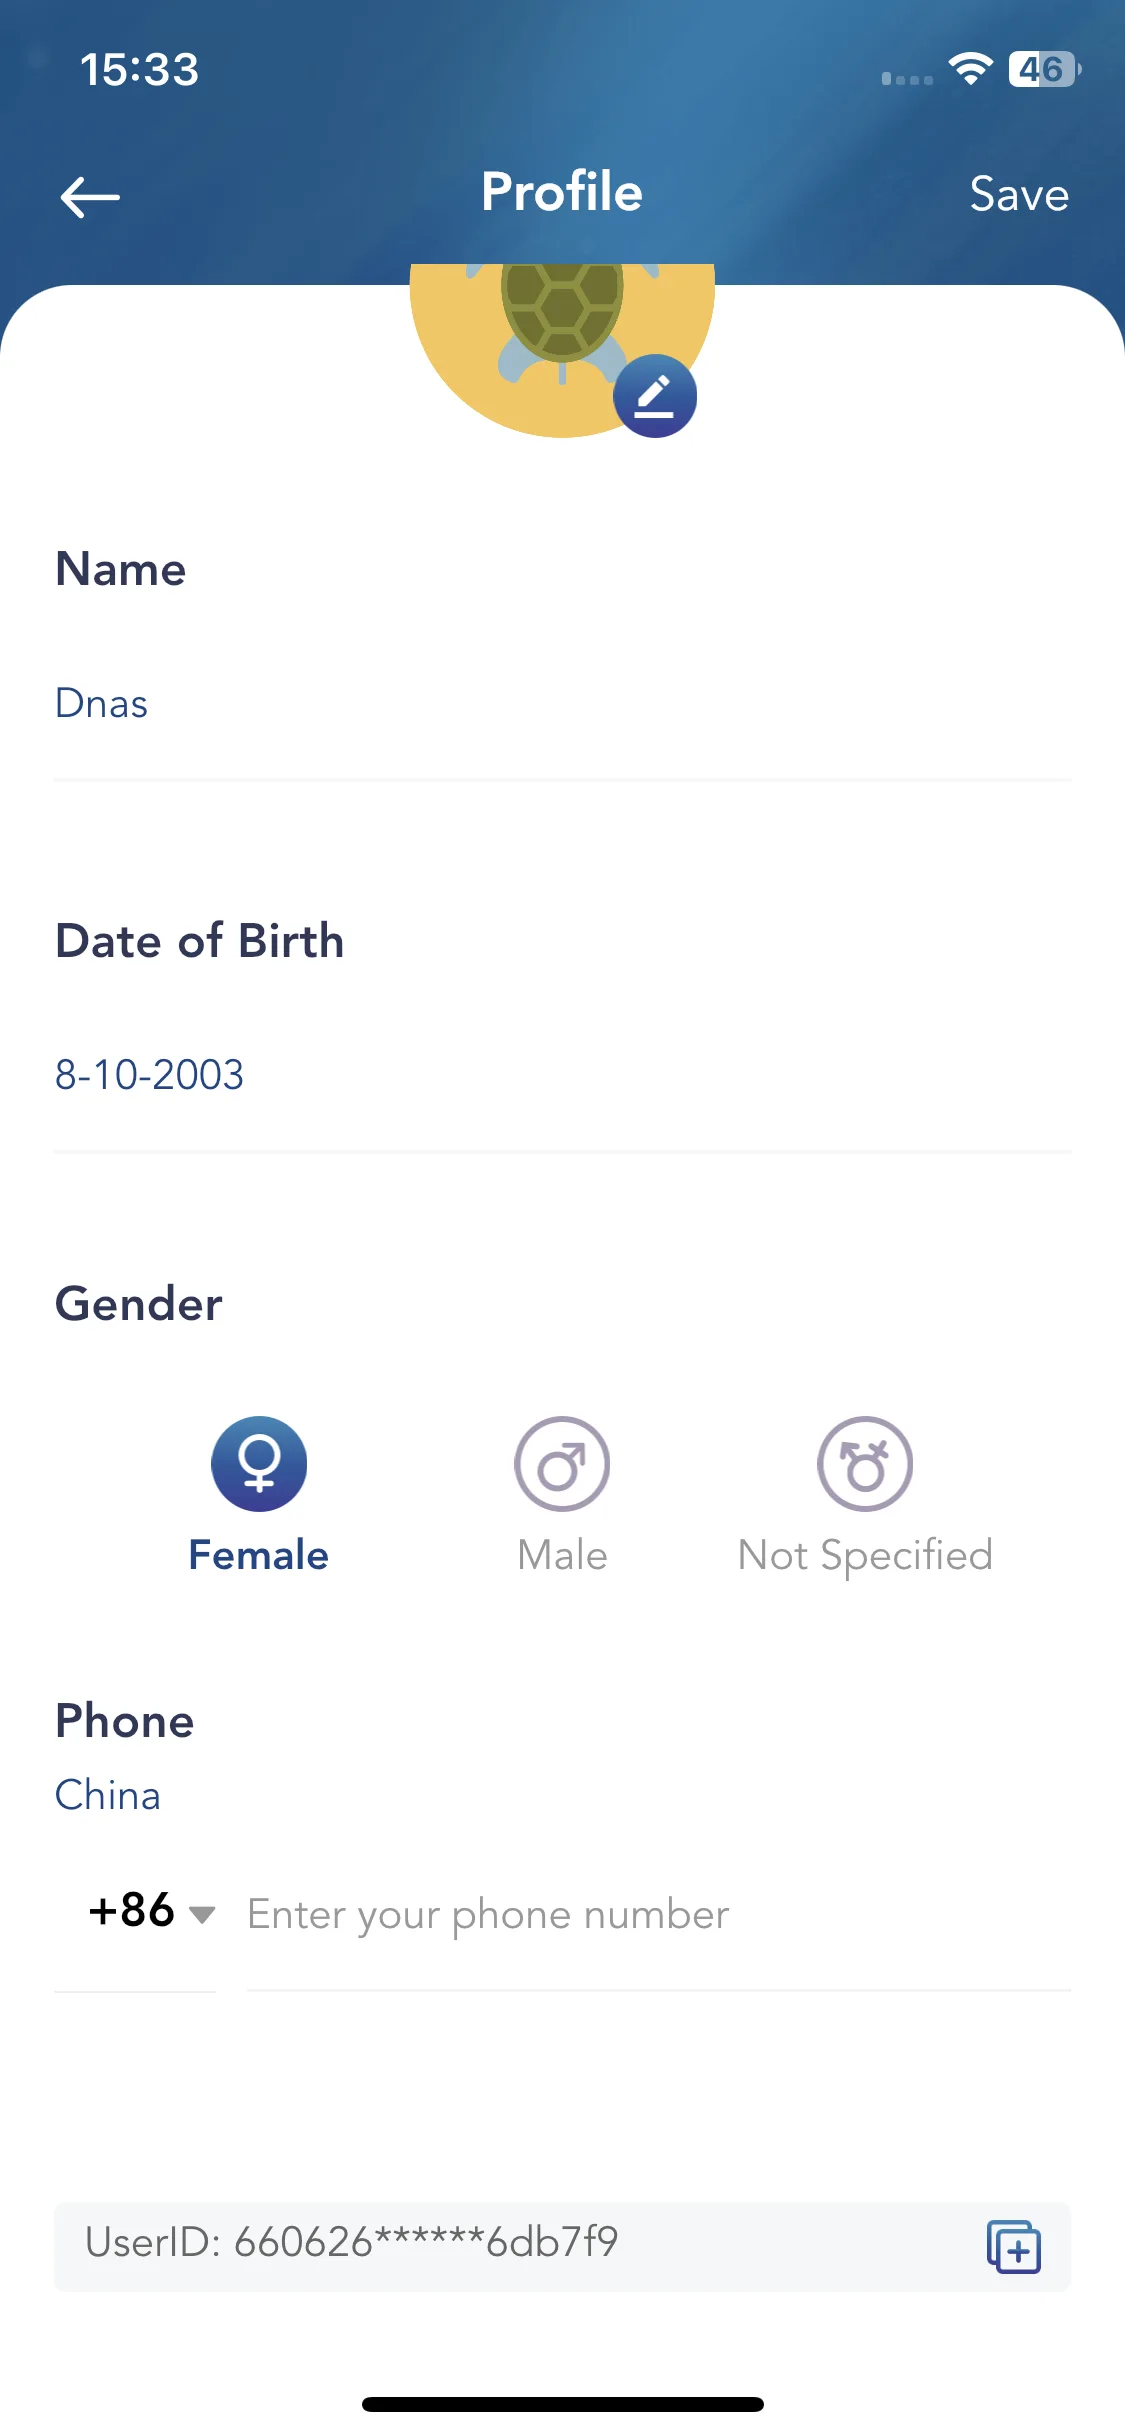Tap the Not Specified gender symbol icon

tap(865, 1464)
